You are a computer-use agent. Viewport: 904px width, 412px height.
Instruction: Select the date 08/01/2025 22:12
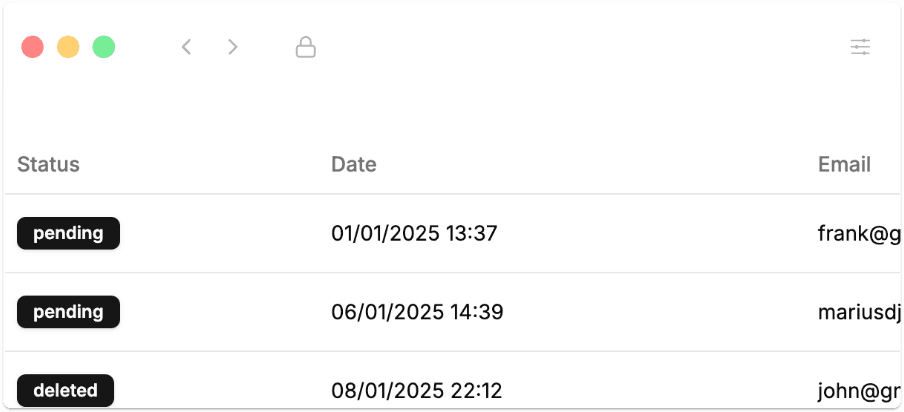[x=417, y=391]
